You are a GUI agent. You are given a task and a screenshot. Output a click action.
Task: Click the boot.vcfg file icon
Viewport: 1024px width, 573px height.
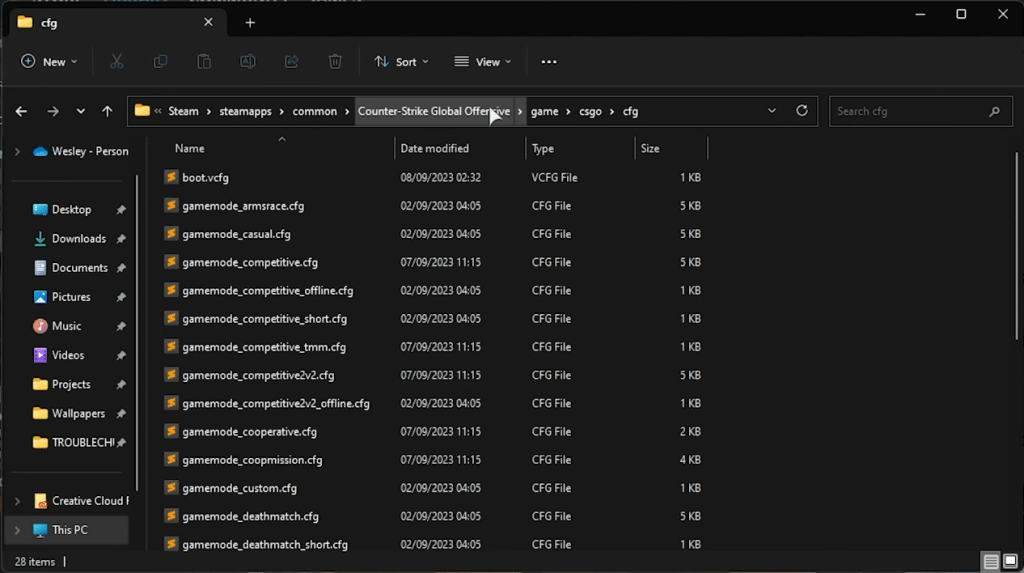pos(171,177)
